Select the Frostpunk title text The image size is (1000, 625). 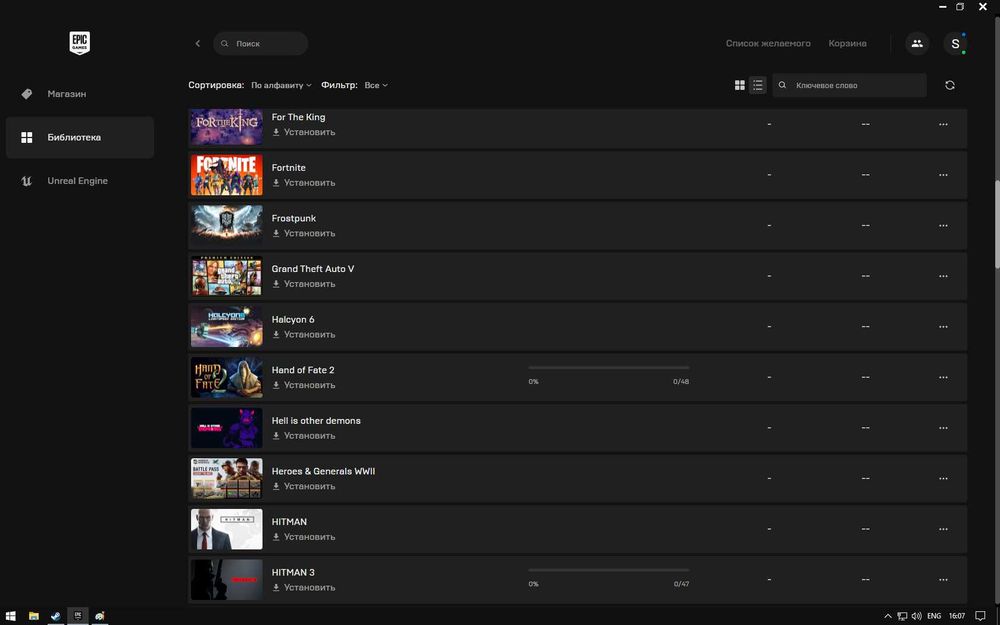293,218
